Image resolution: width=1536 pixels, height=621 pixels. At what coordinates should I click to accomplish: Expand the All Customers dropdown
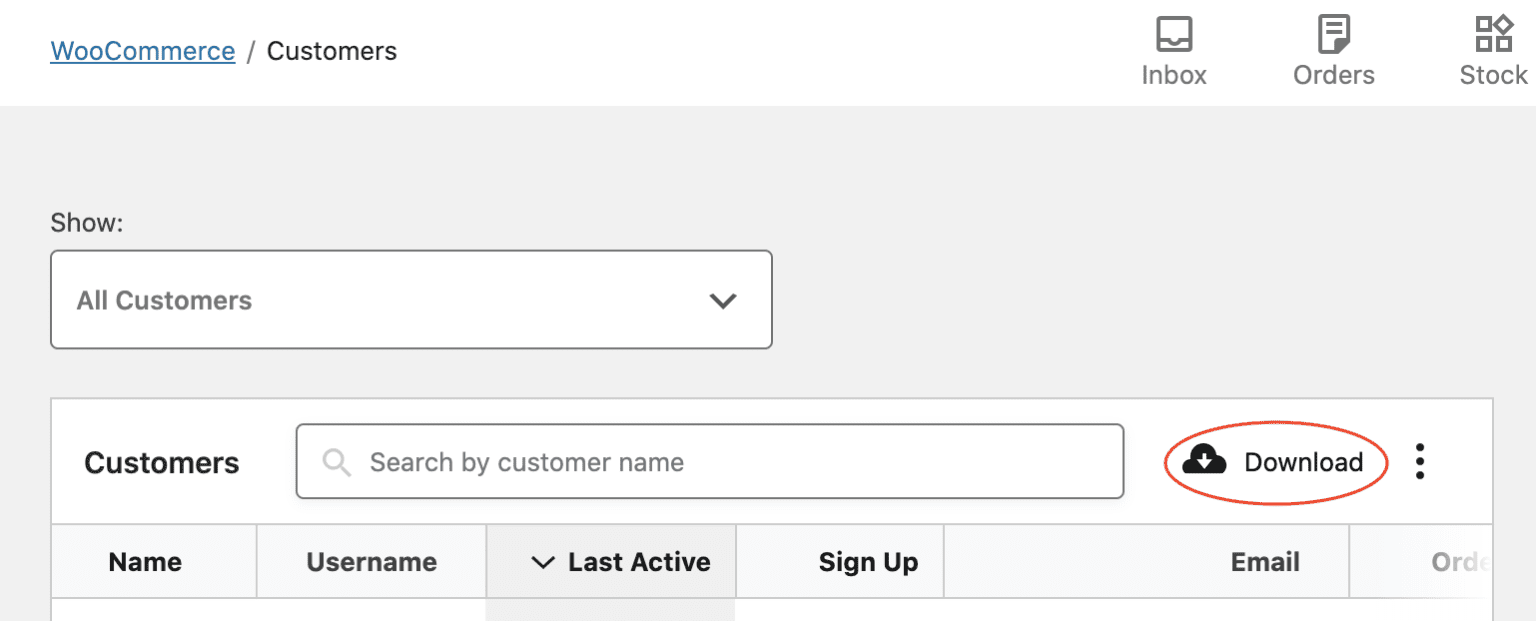click(411, 300)
